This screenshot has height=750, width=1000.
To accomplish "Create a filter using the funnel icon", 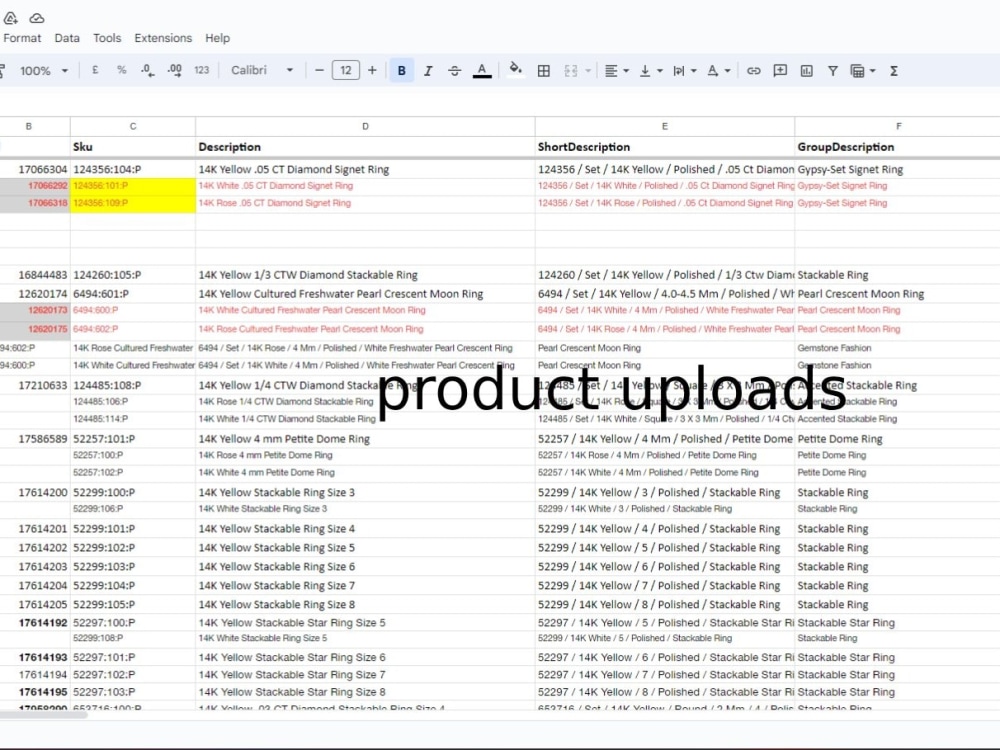I will (832, 71).
